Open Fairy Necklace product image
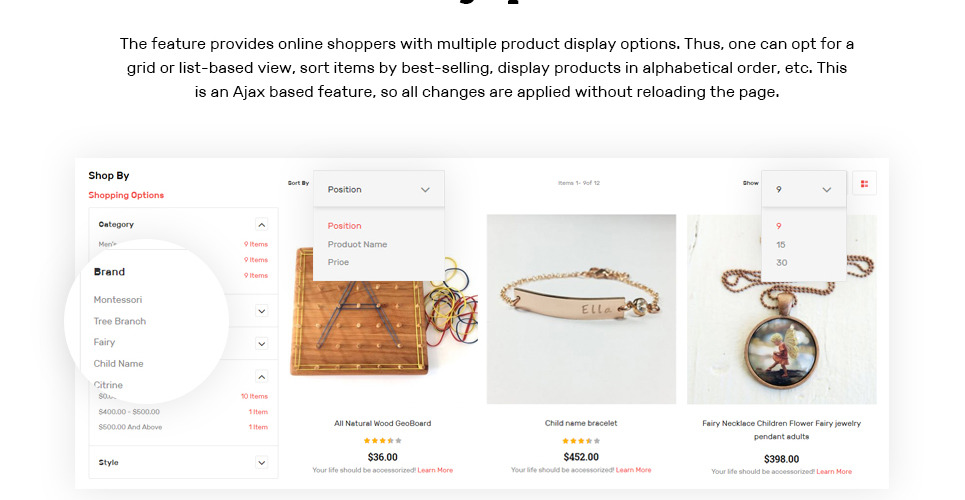The image size is (965, 500). point(781,309)
